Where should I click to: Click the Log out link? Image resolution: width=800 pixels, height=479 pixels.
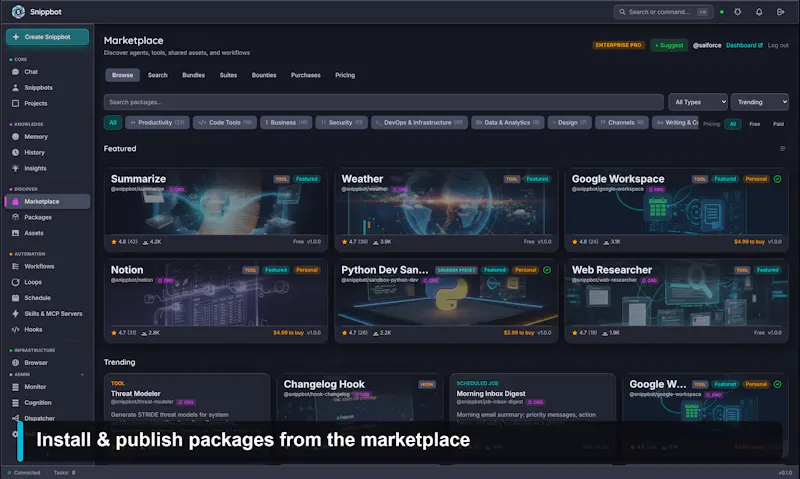click(x=778, y=45)
